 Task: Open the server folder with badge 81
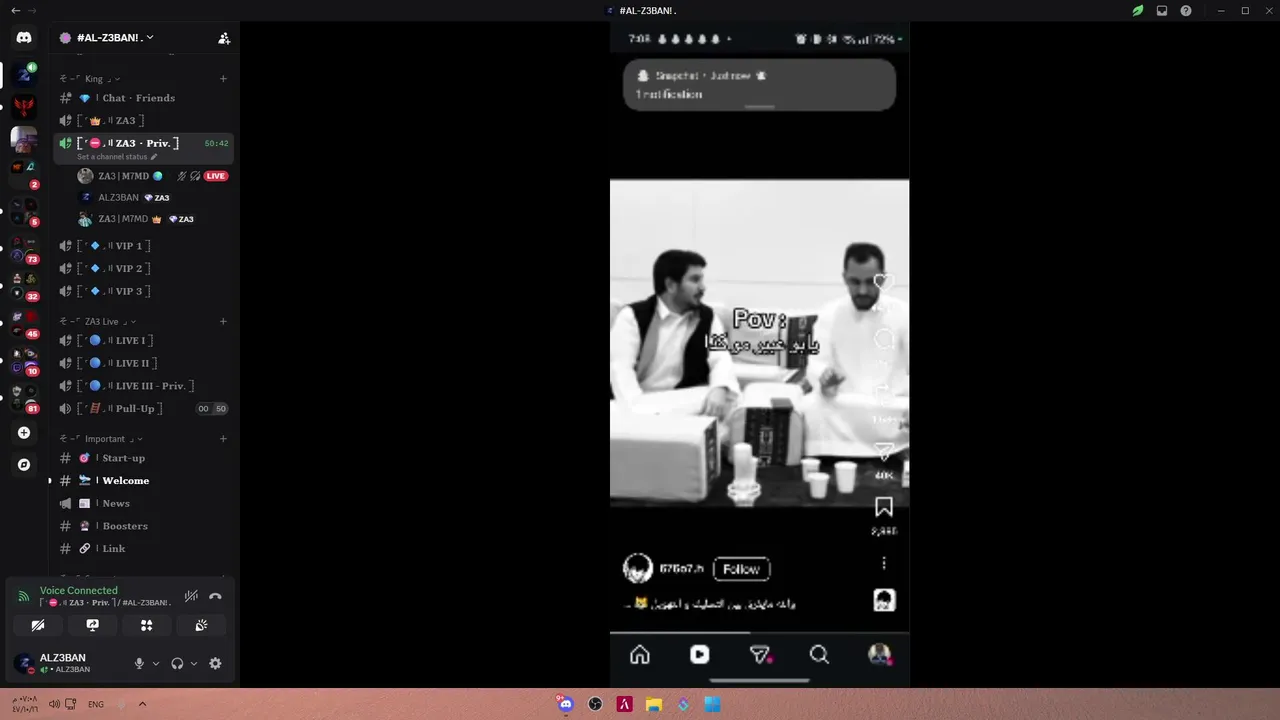click(x=24, y=398)
